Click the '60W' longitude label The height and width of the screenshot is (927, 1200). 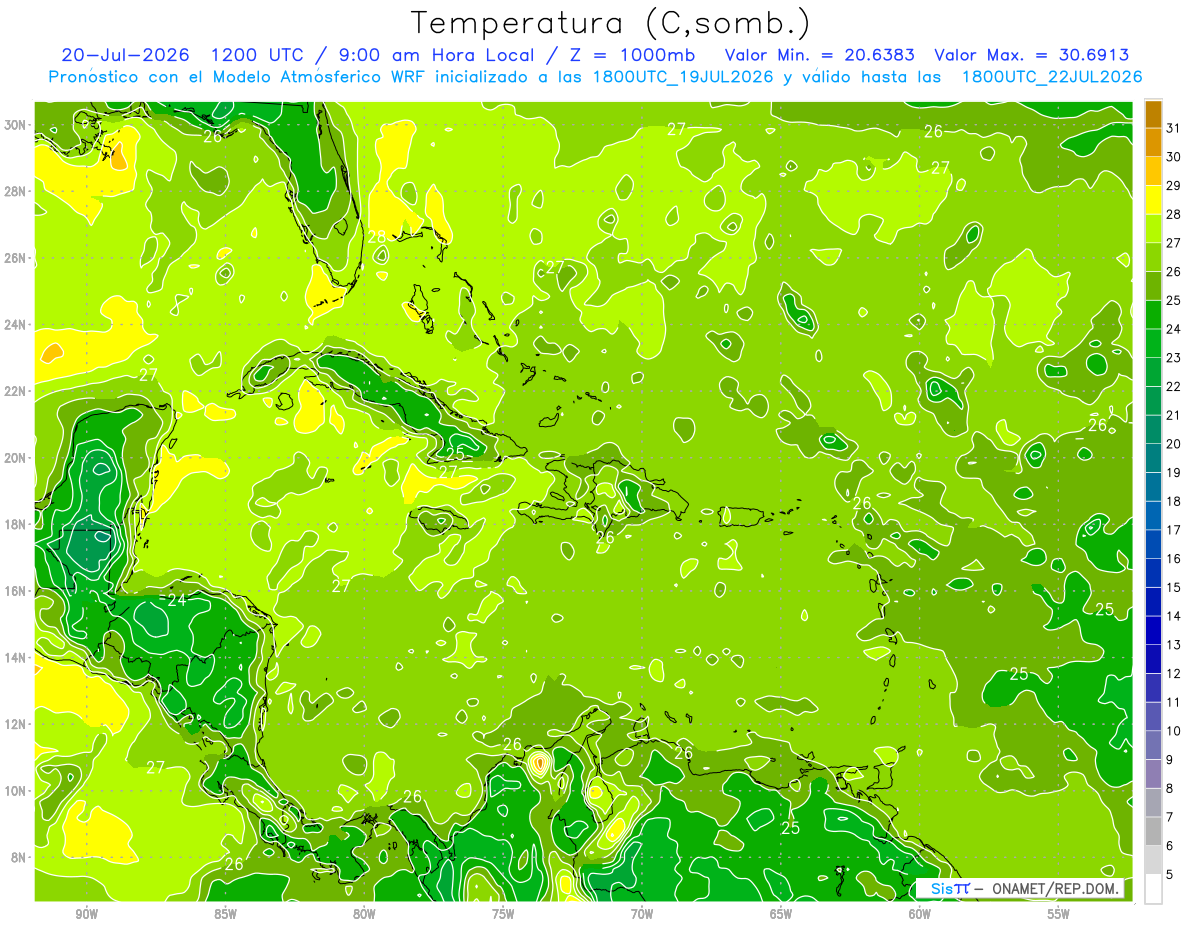point(920,914)
